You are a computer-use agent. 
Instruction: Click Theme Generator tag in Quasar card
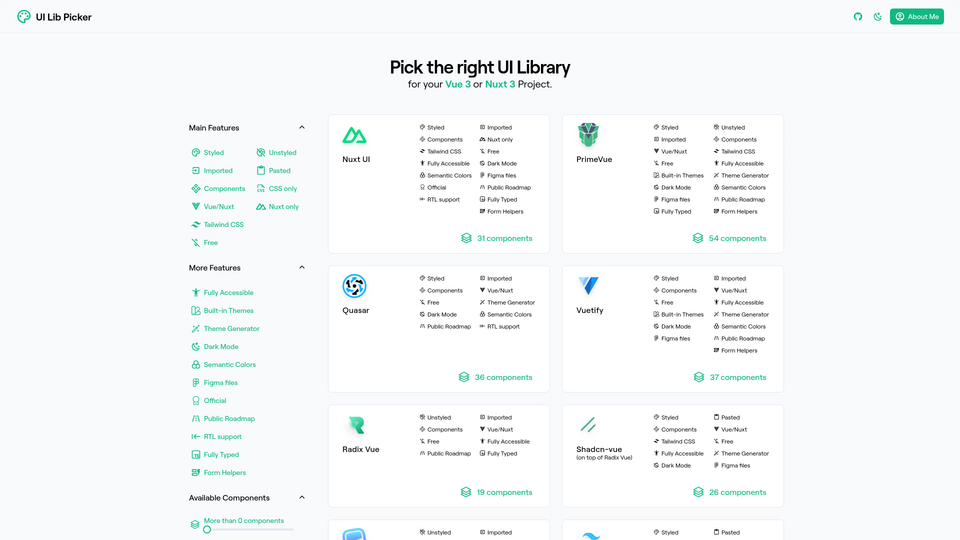507,302
